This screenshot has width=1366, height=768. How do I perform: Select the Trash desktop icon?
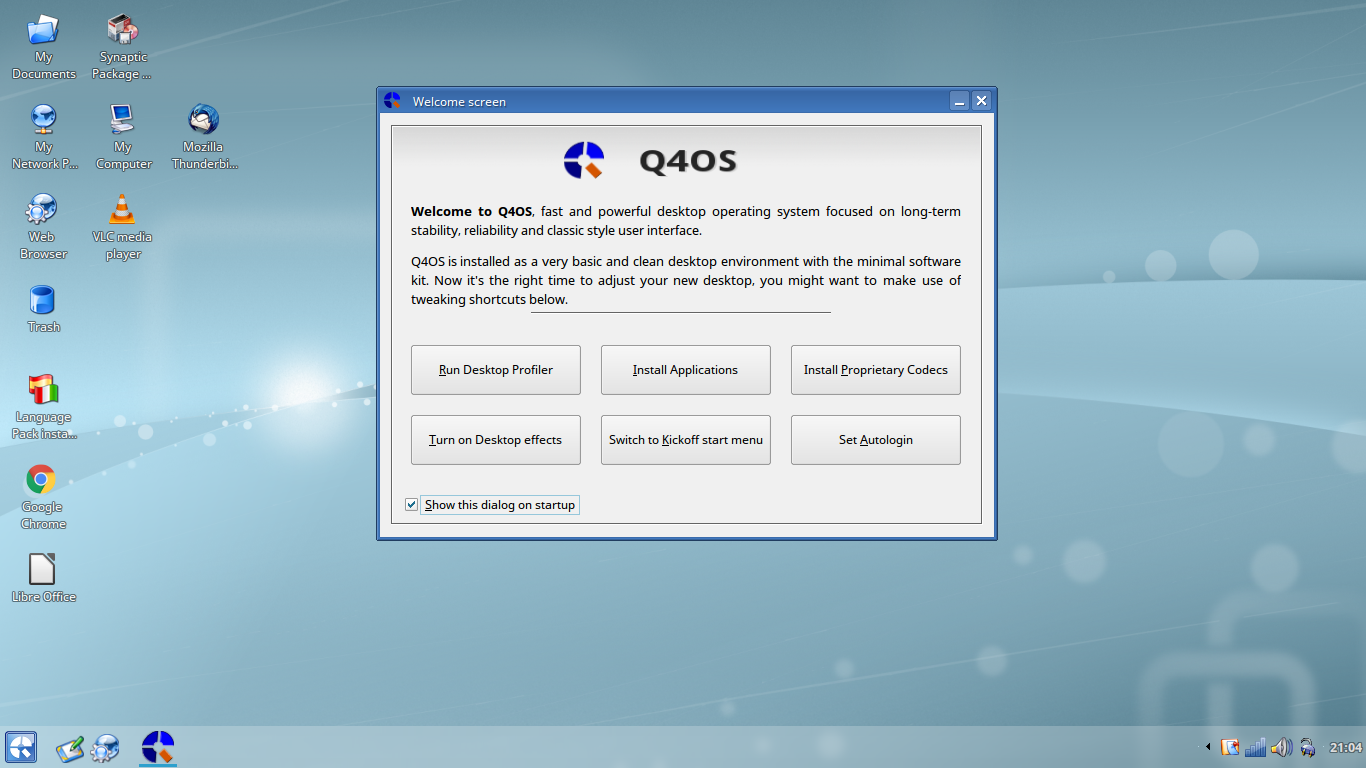pos(43,309)
